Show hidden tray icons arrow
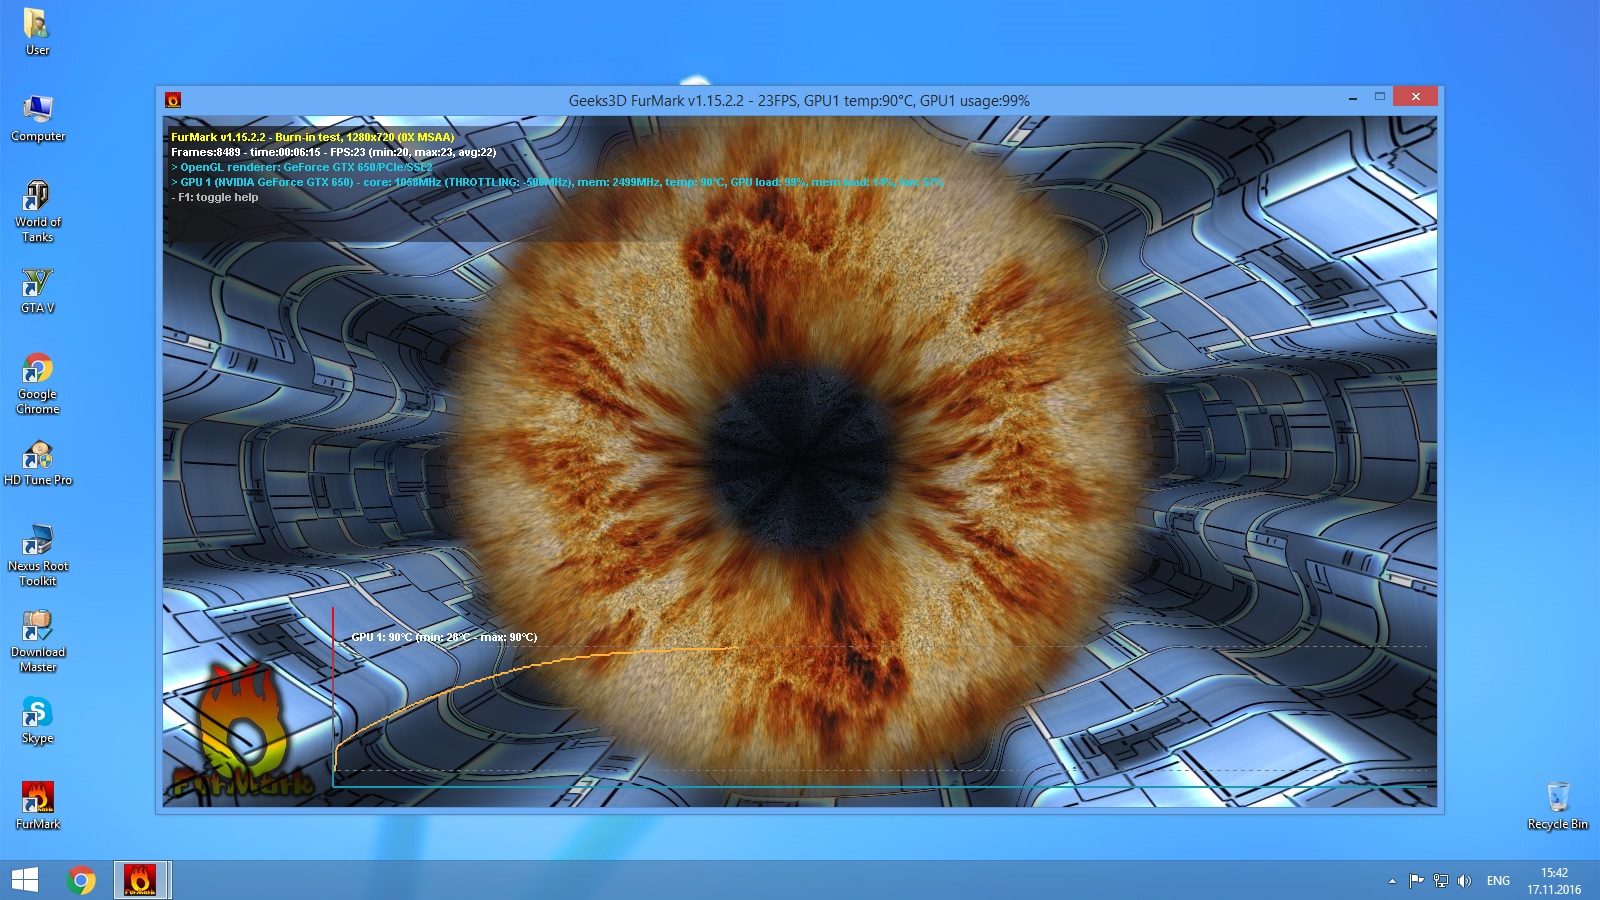The height and width of the screenshot is (900, 1600). pyautogui.click(x=1392, y=881)
